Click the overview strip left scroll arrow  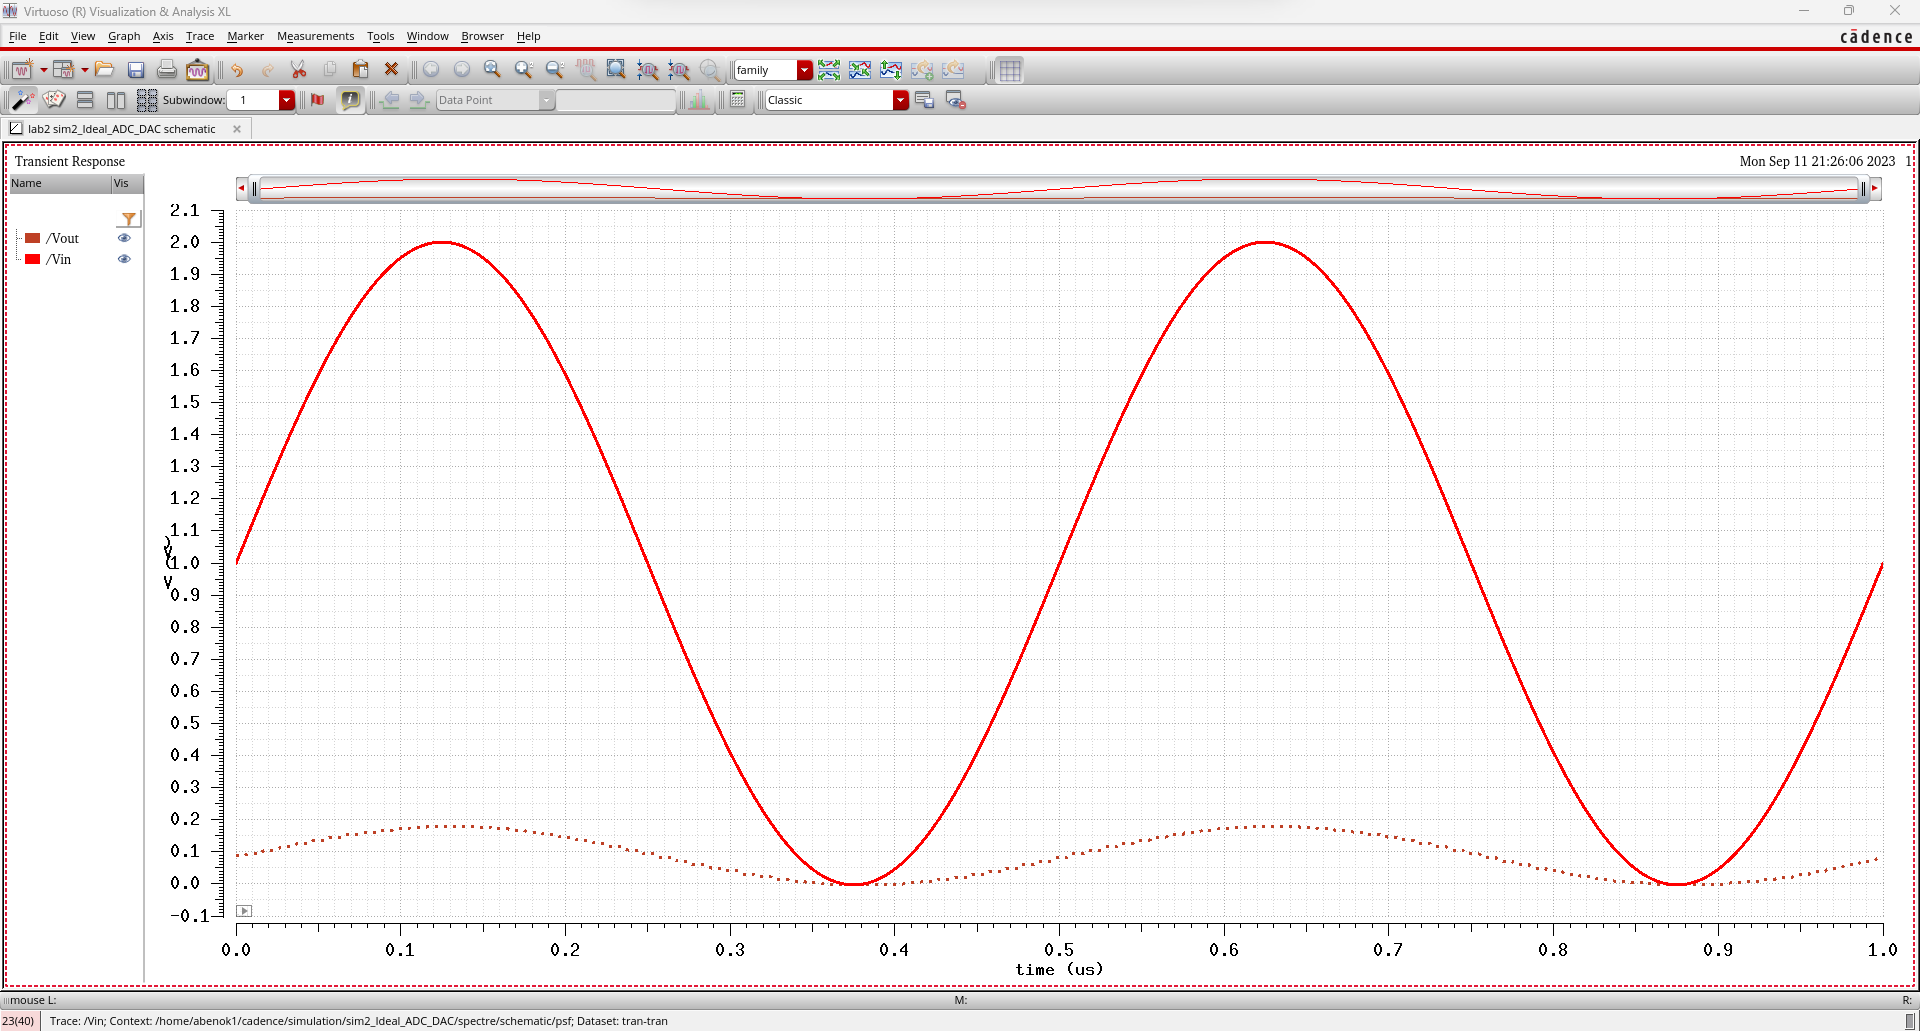(x=241, y=188)
